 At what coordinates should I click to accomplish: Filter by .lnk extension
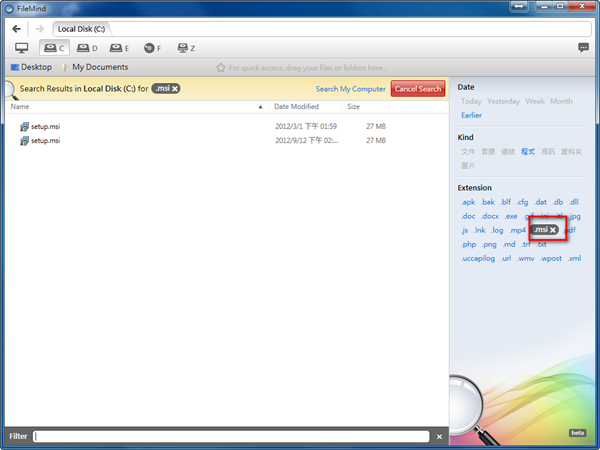(x=479, y=230)
